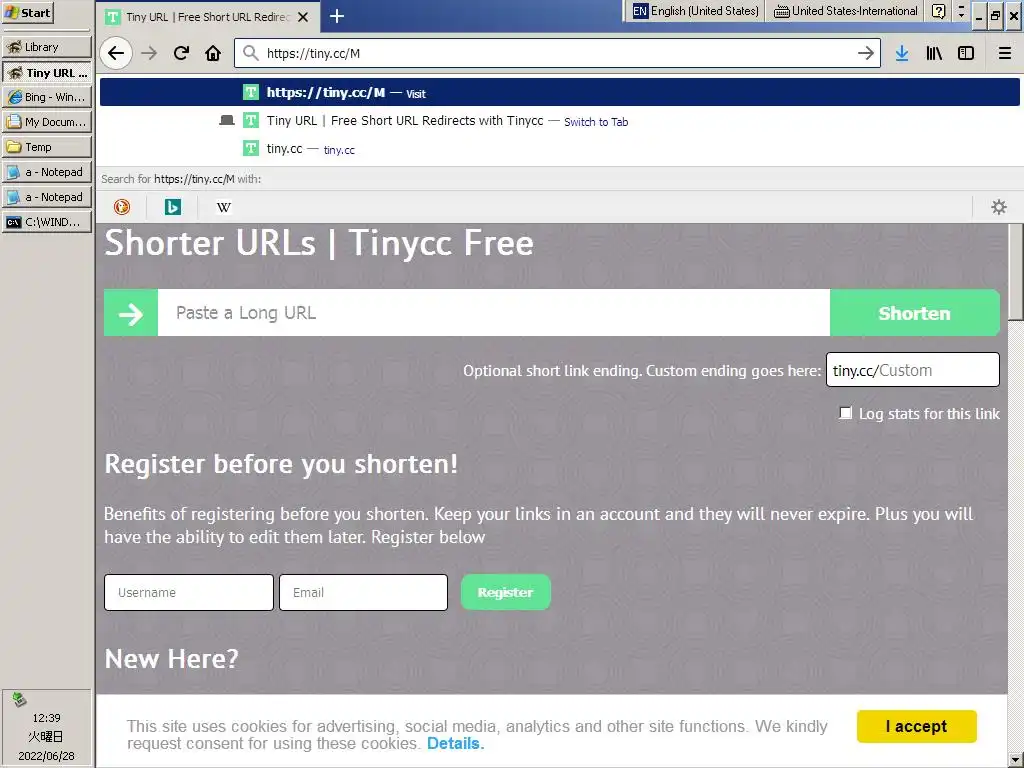Image resolution: width=1024 pixels, height=768 pixels.
Task: Search with Wikipedia icon
Action: click(x=223, y=207)
